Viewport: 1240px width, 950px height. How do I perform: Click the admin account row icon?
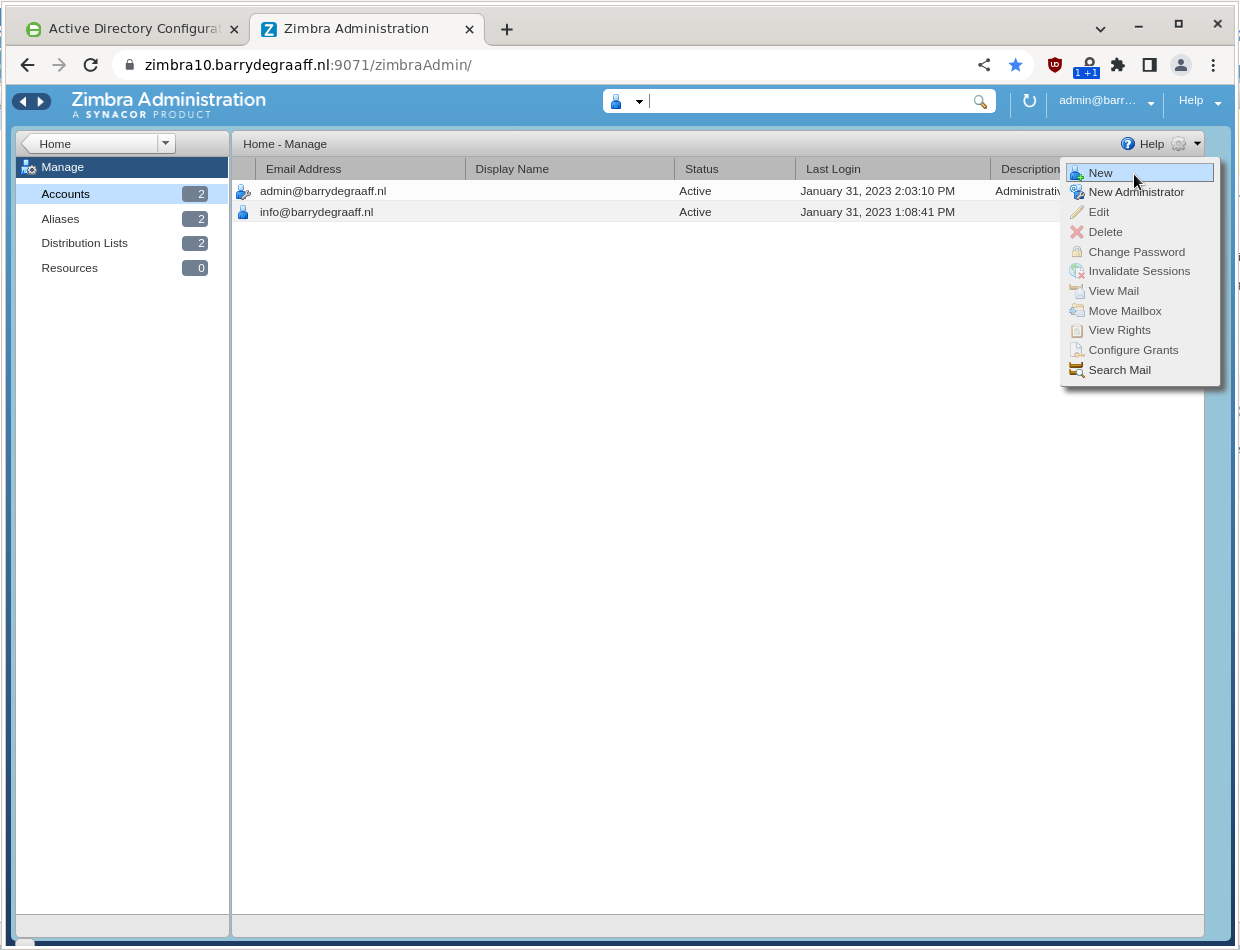(x=243, y=191)
